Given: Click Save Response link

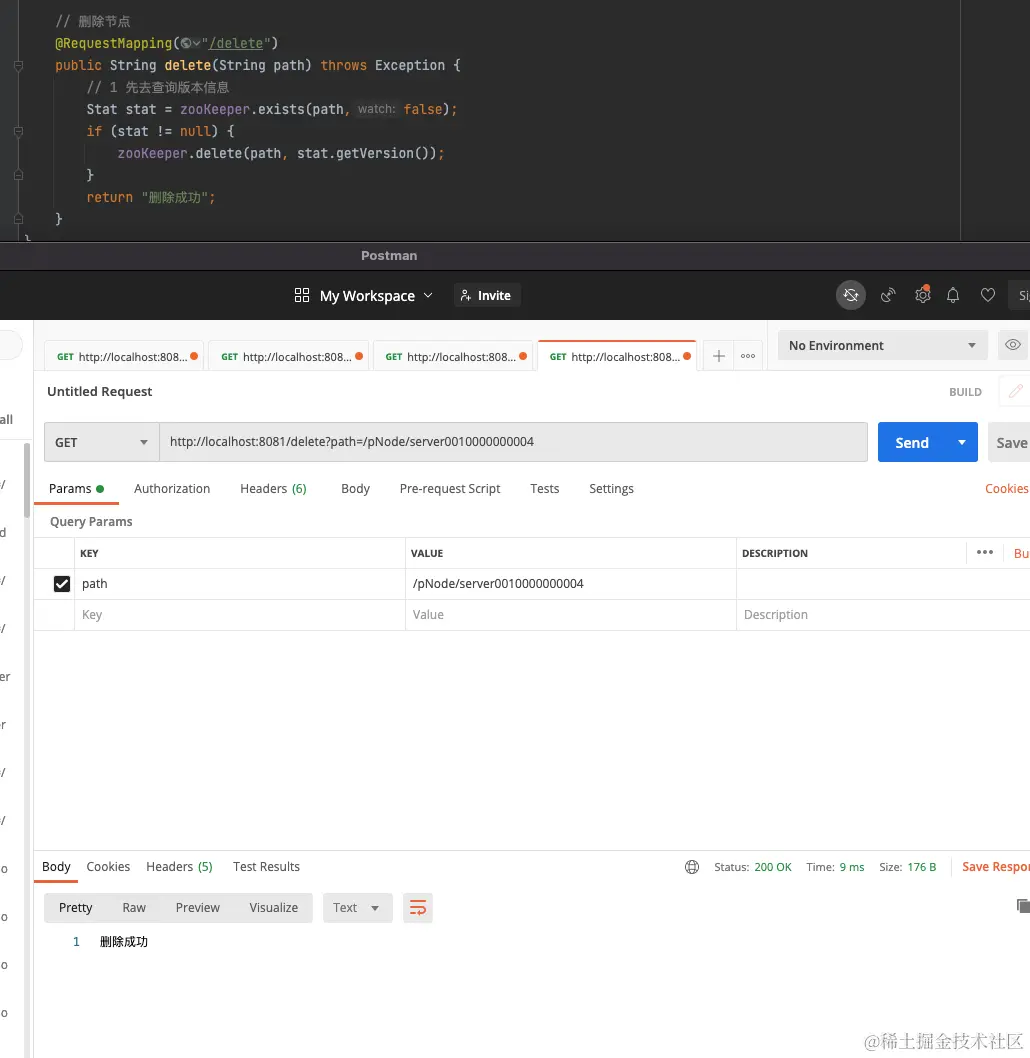Looking at the screenshot, I should pos(996,867).
